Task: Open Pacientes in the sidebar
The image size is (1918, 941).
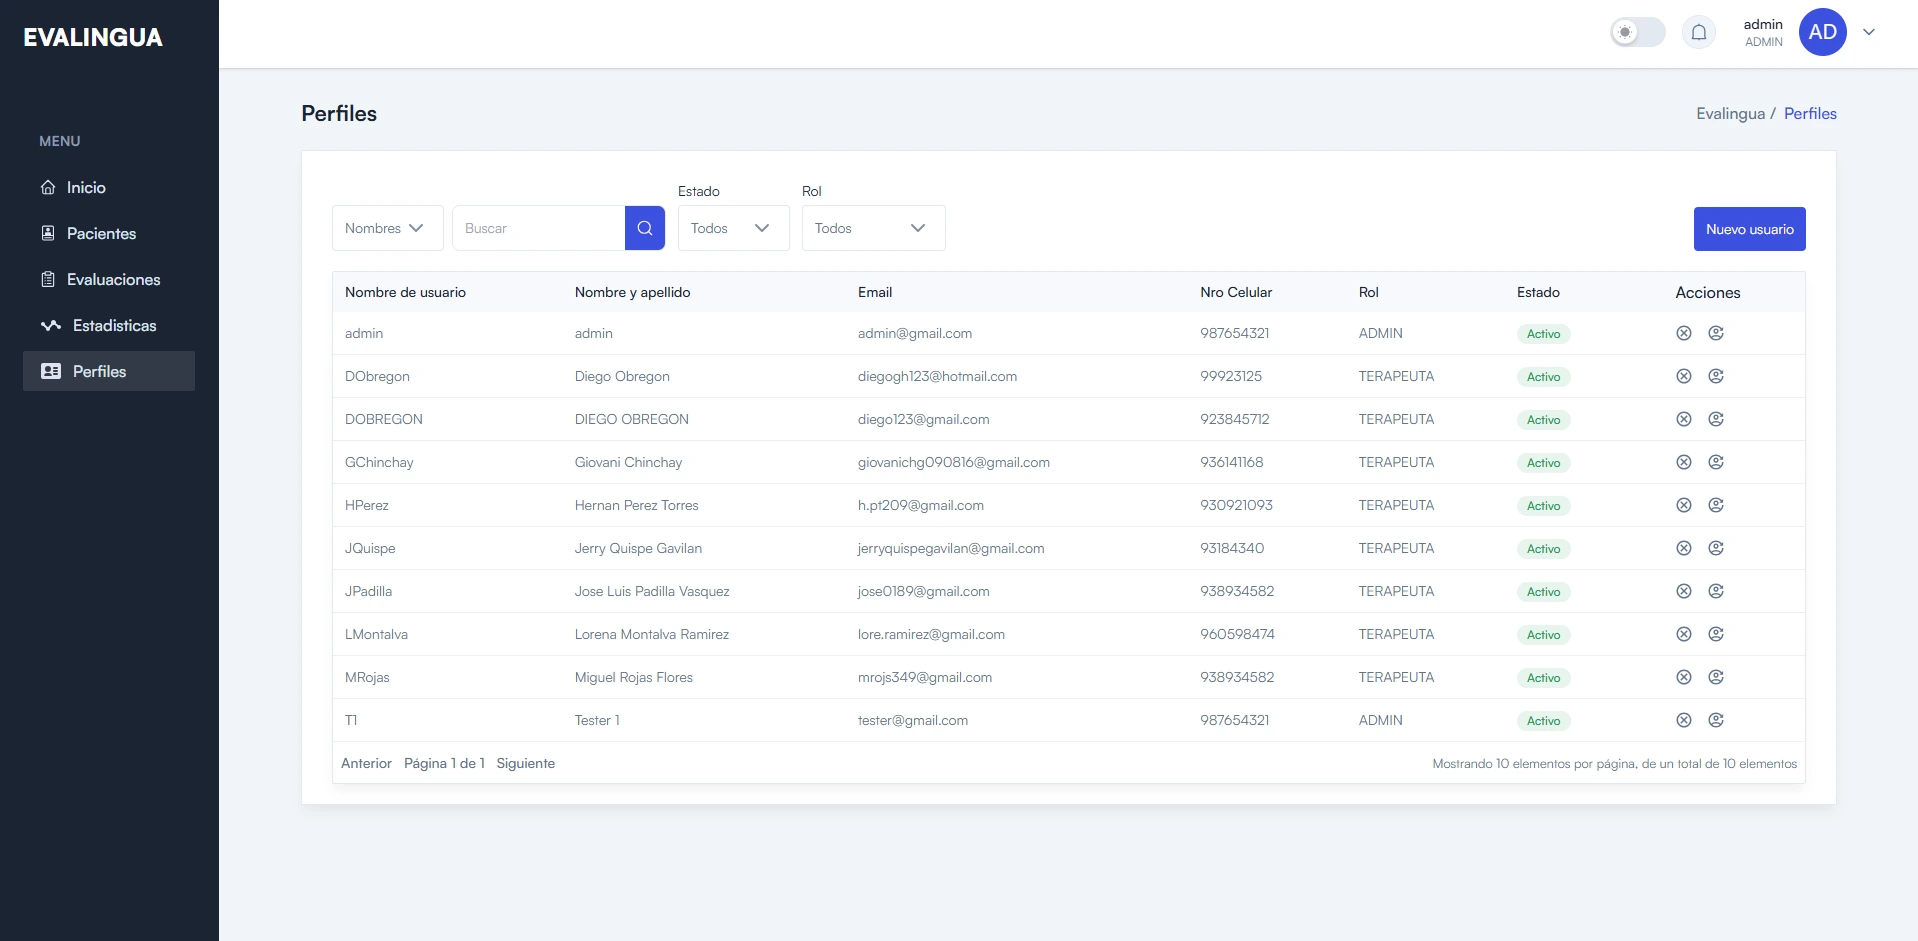Action: tap(109, 233)
